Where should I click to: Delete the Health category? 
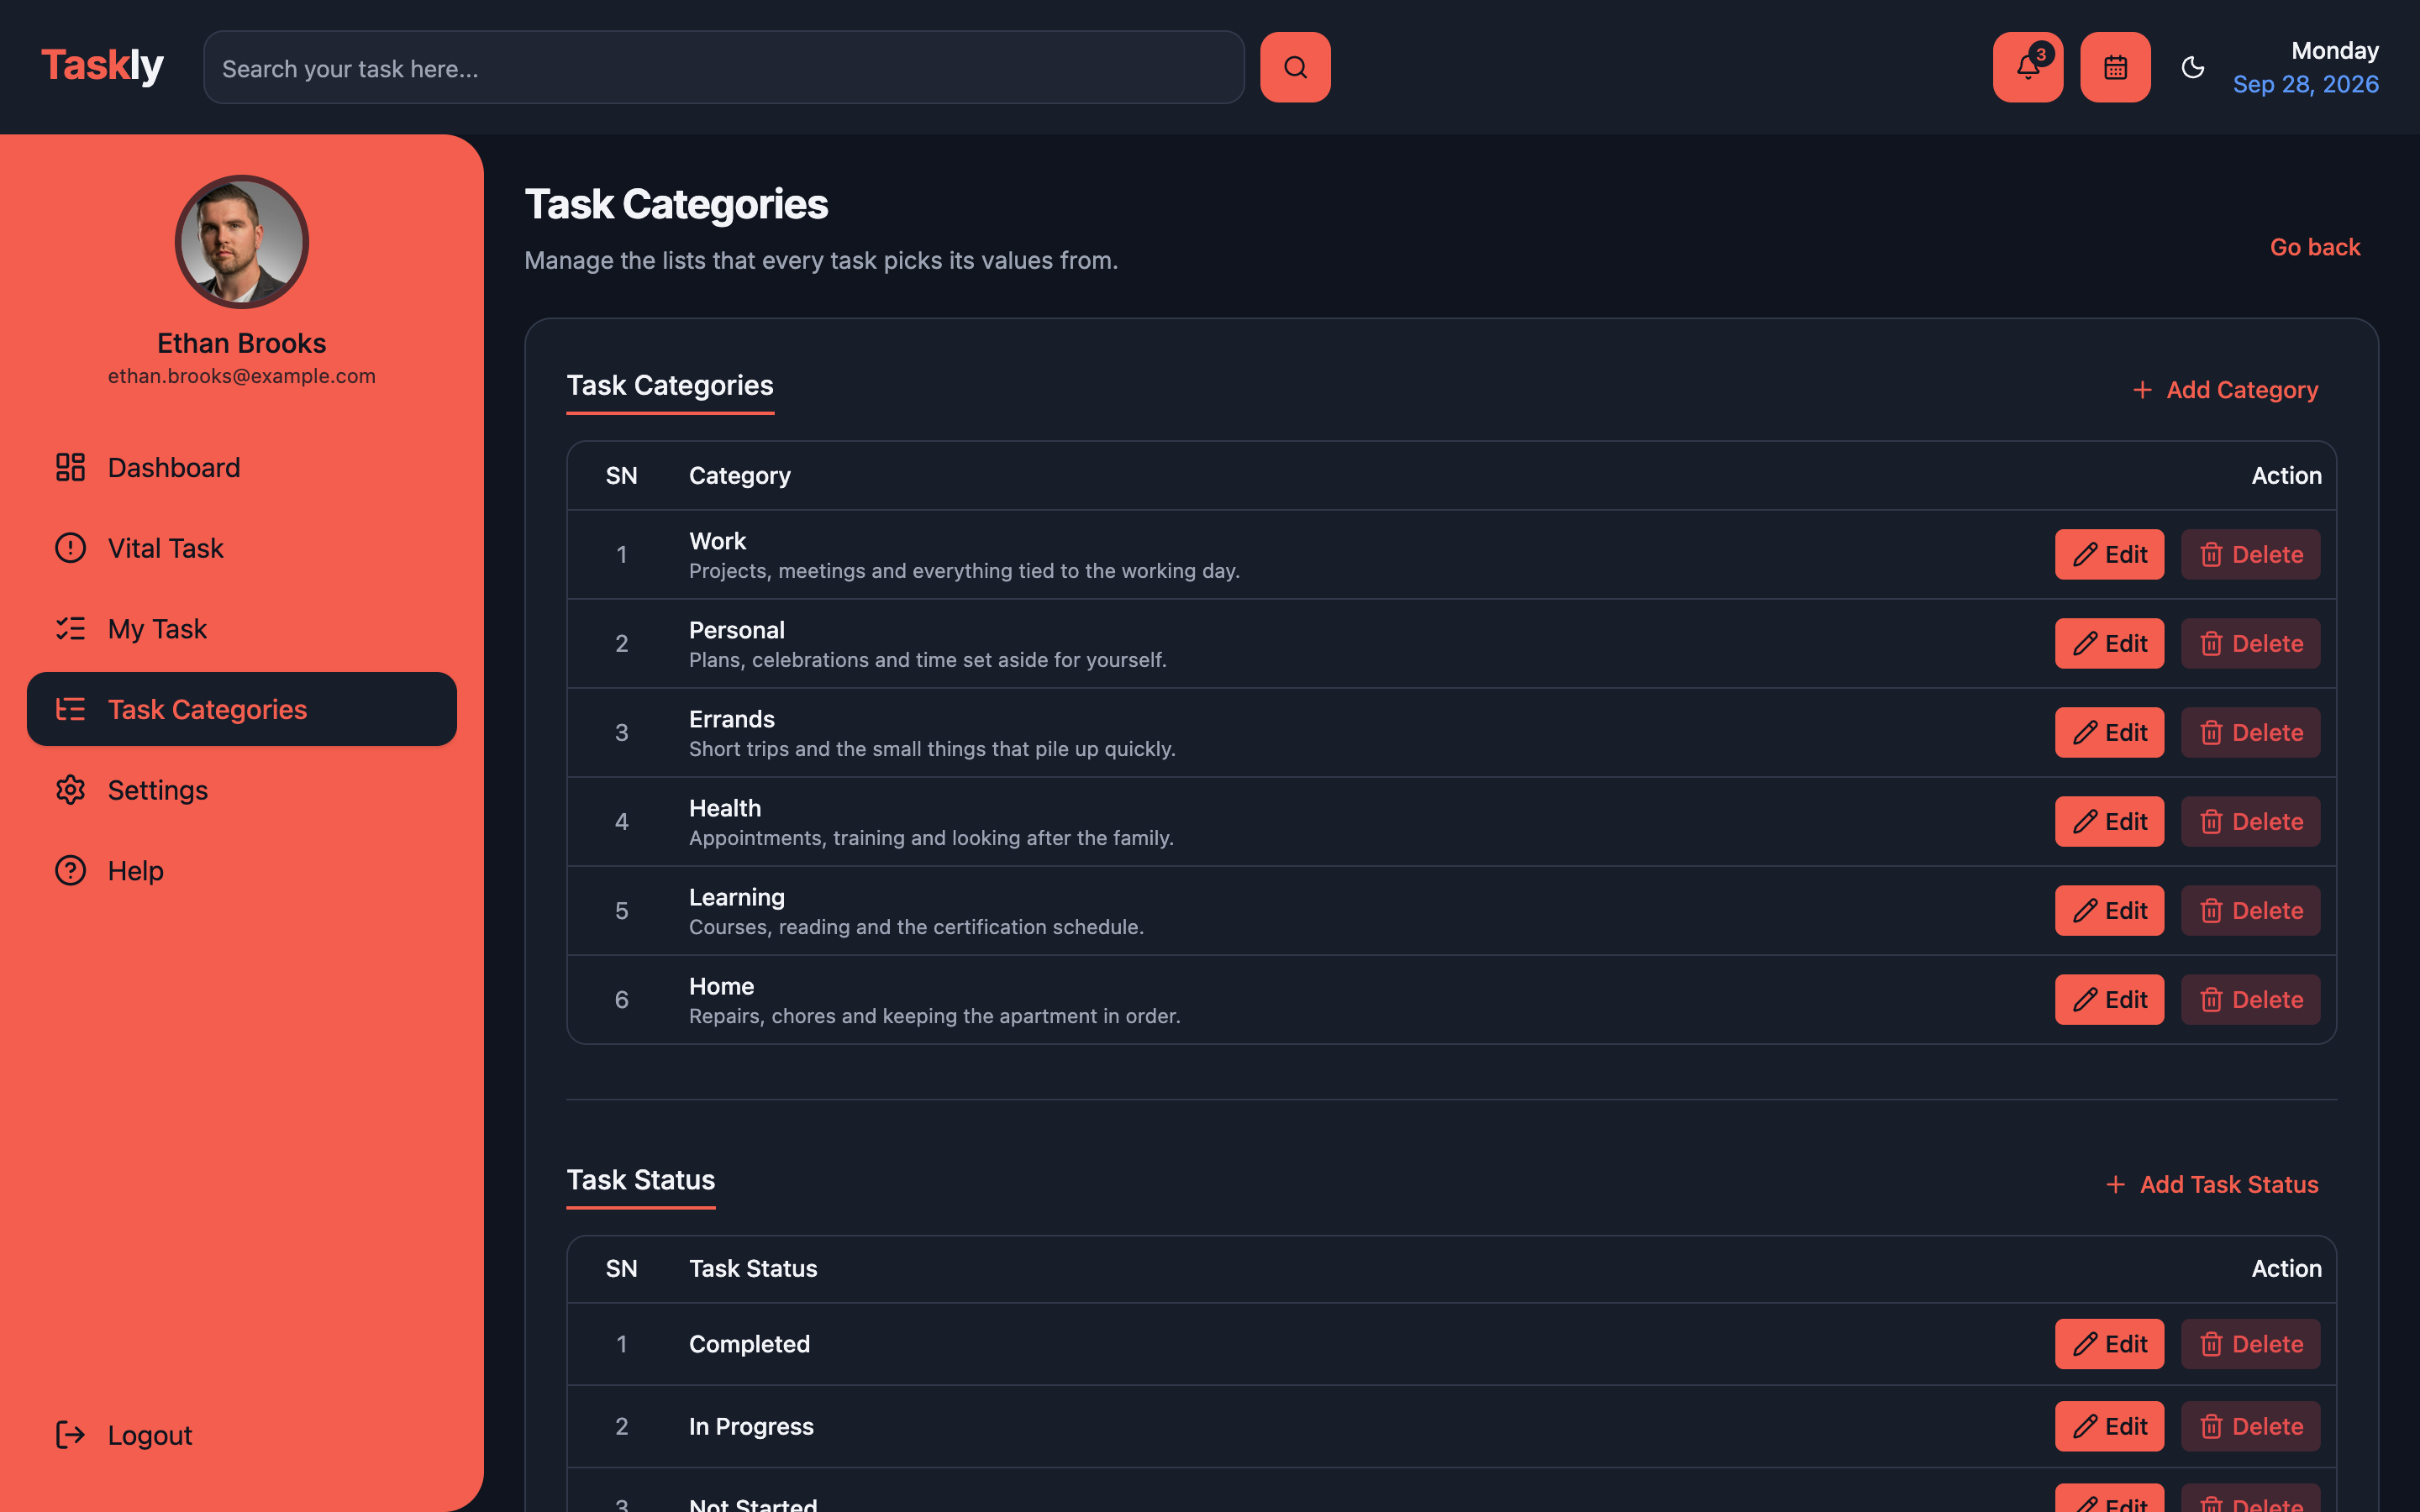[2250, 821]
